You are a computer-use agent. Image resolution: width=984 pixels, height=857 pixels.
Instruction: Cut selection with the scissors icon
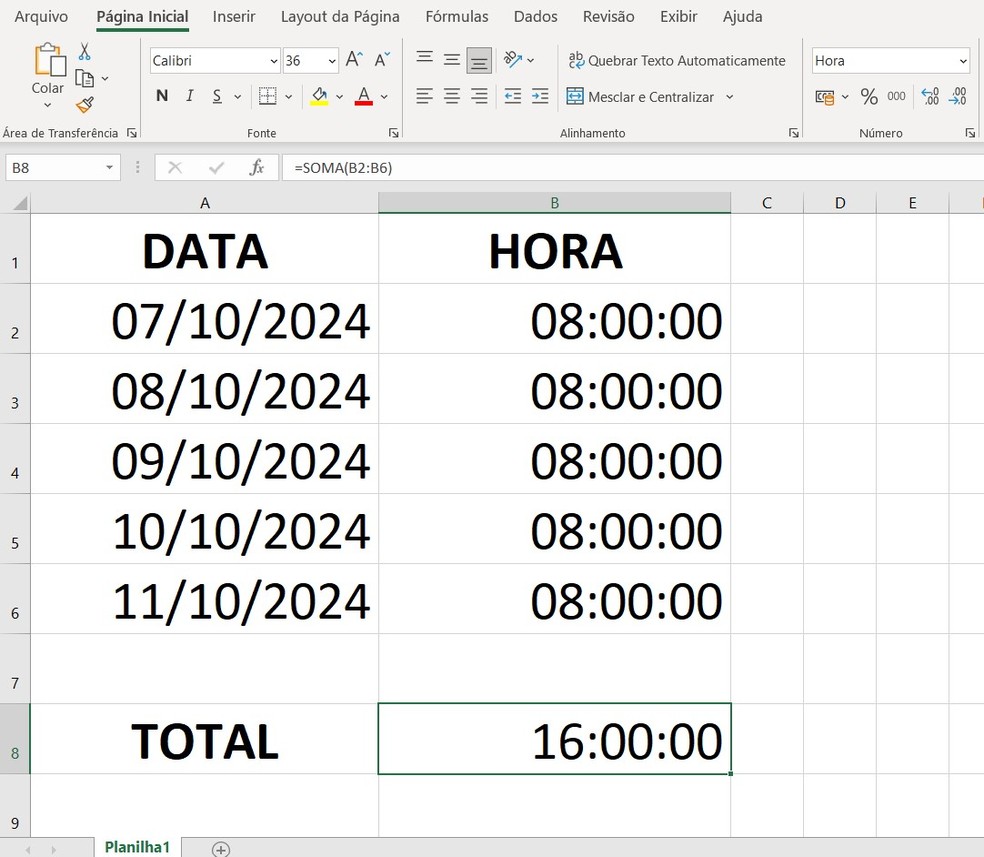[84, 50]
